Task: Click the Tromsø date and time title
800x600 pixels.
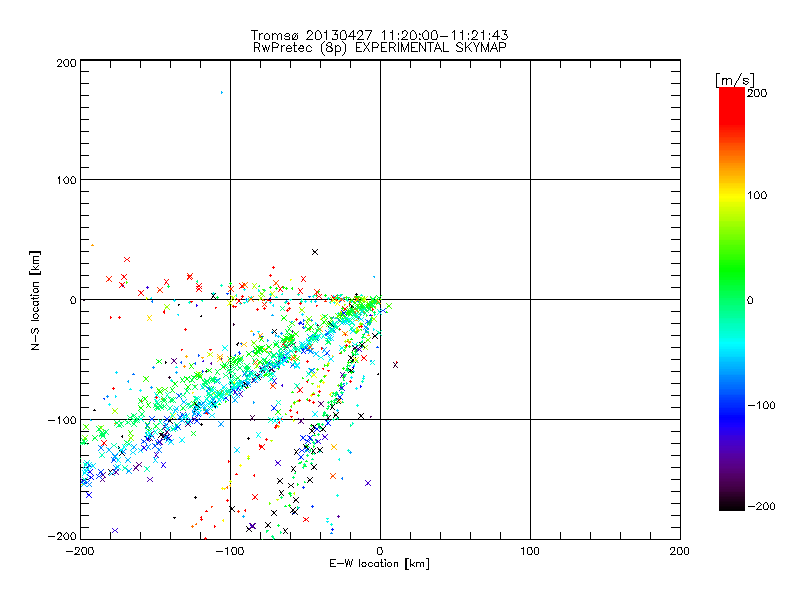Action: (x=379, y=35)
